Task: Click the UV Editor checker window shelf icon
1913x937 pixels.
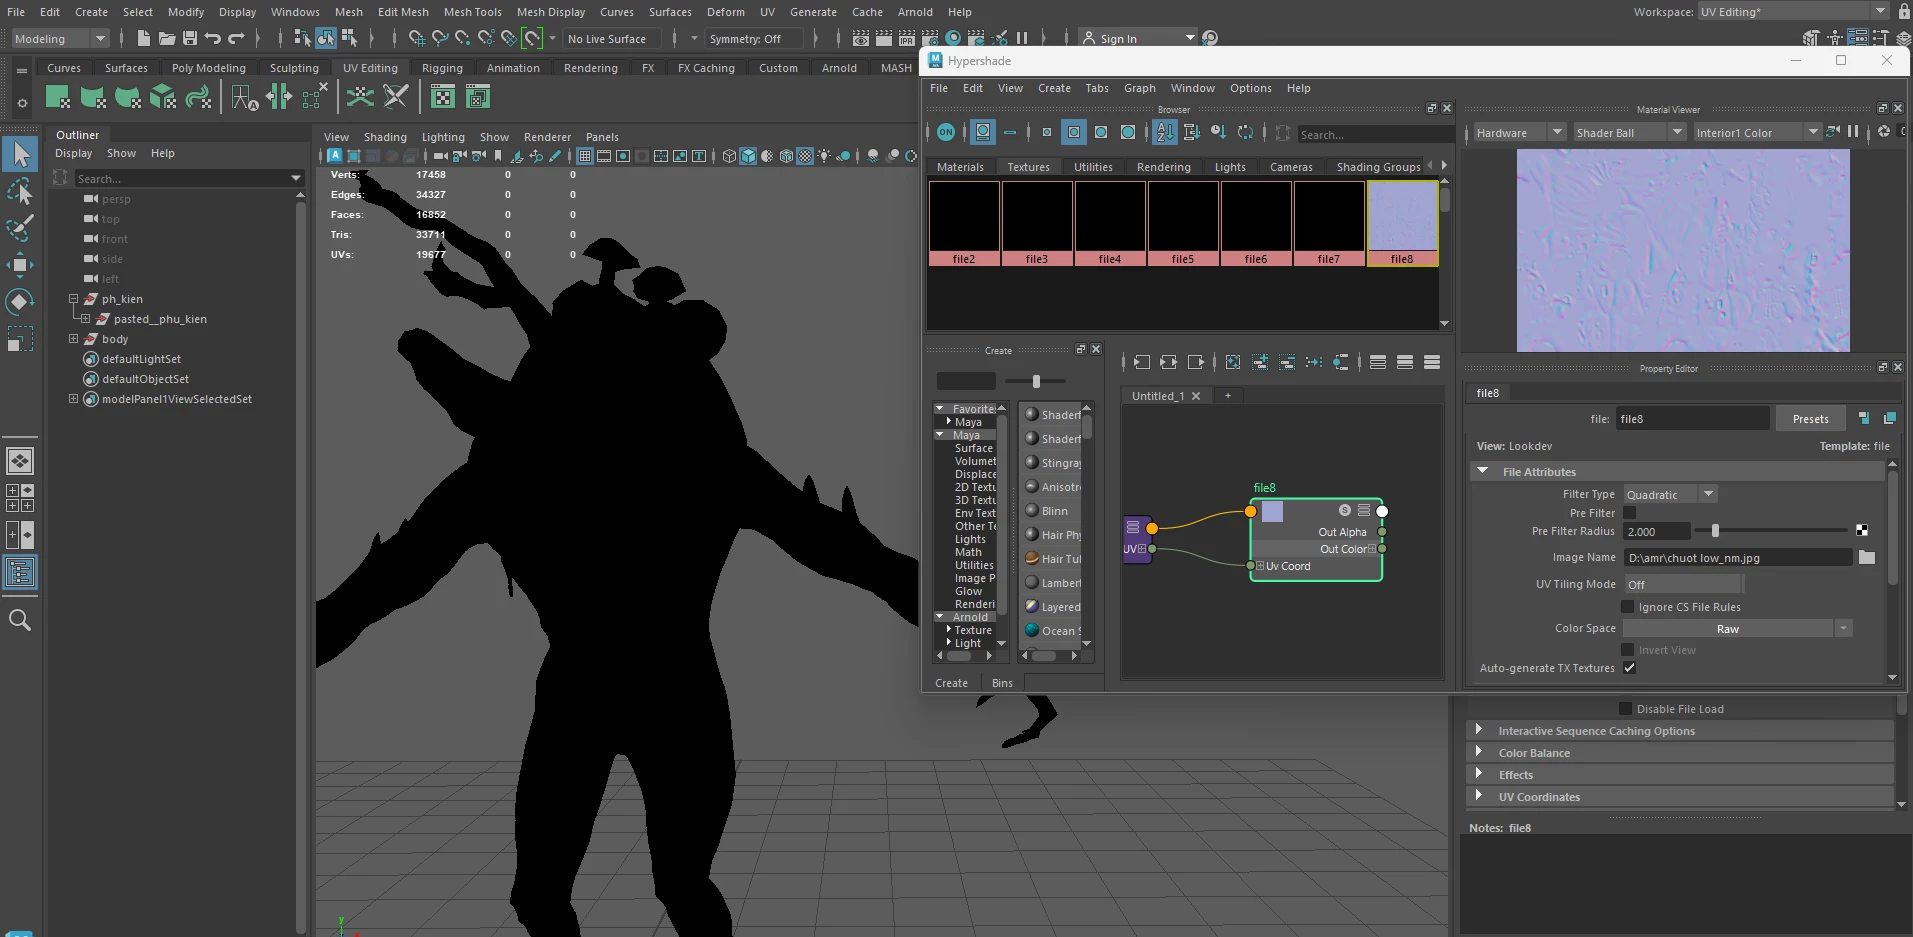Action: coord(442,97)
